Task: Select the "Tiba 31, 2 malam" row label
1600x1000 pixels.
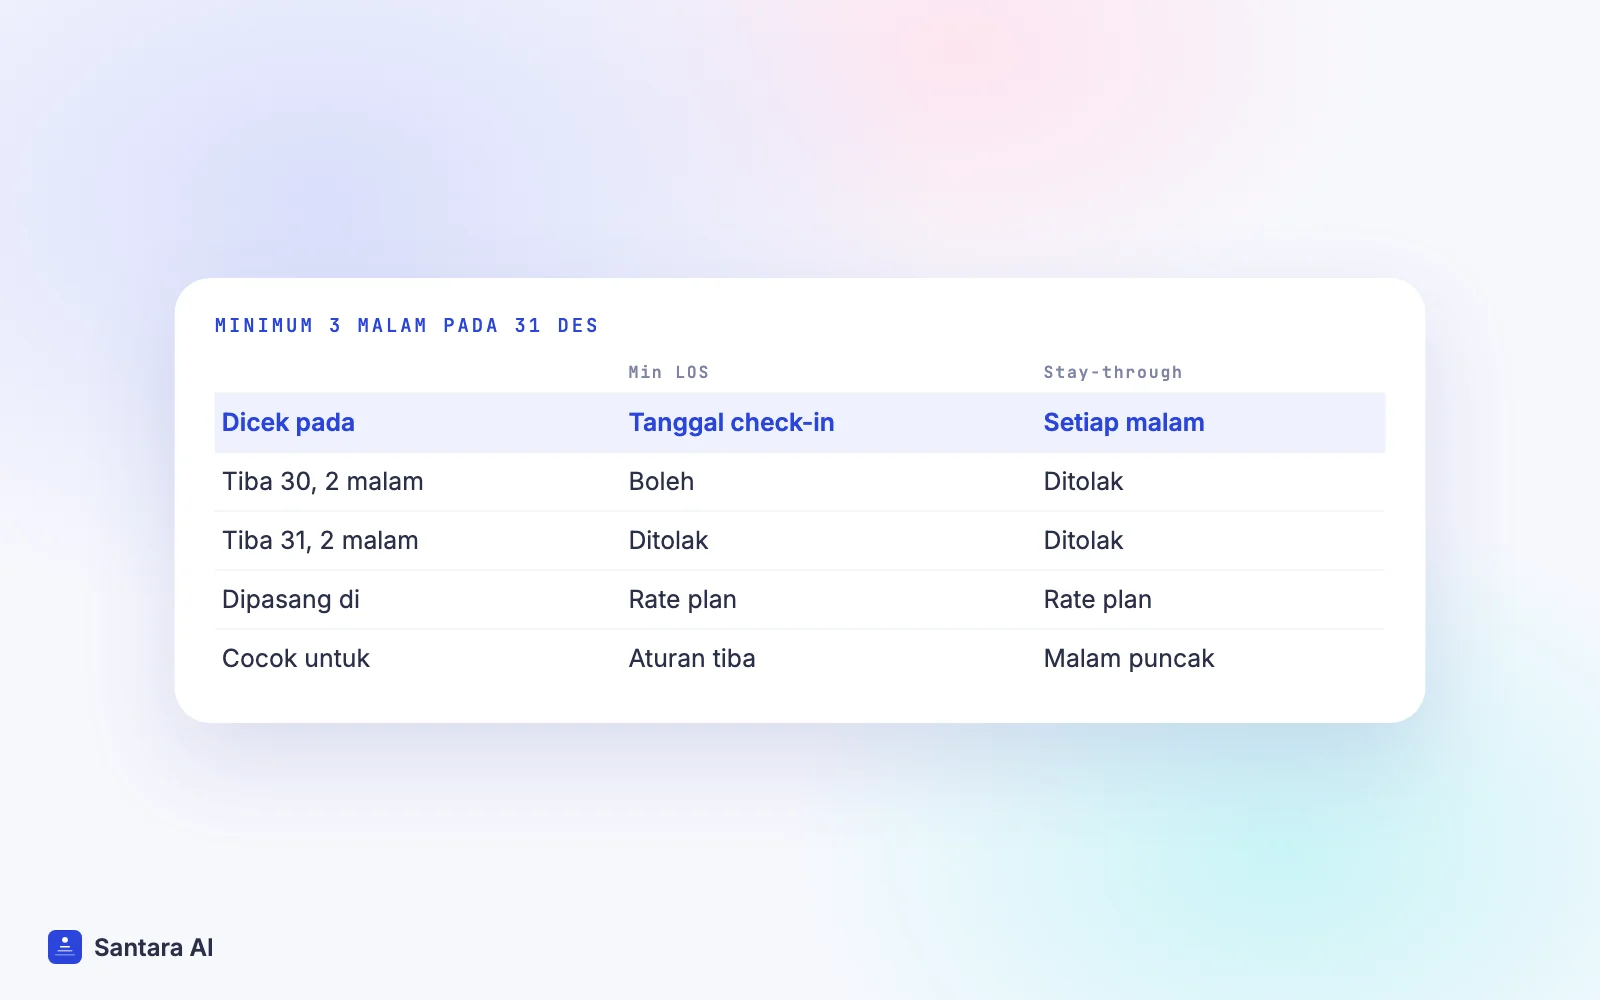Action: (x=320, y=541)
